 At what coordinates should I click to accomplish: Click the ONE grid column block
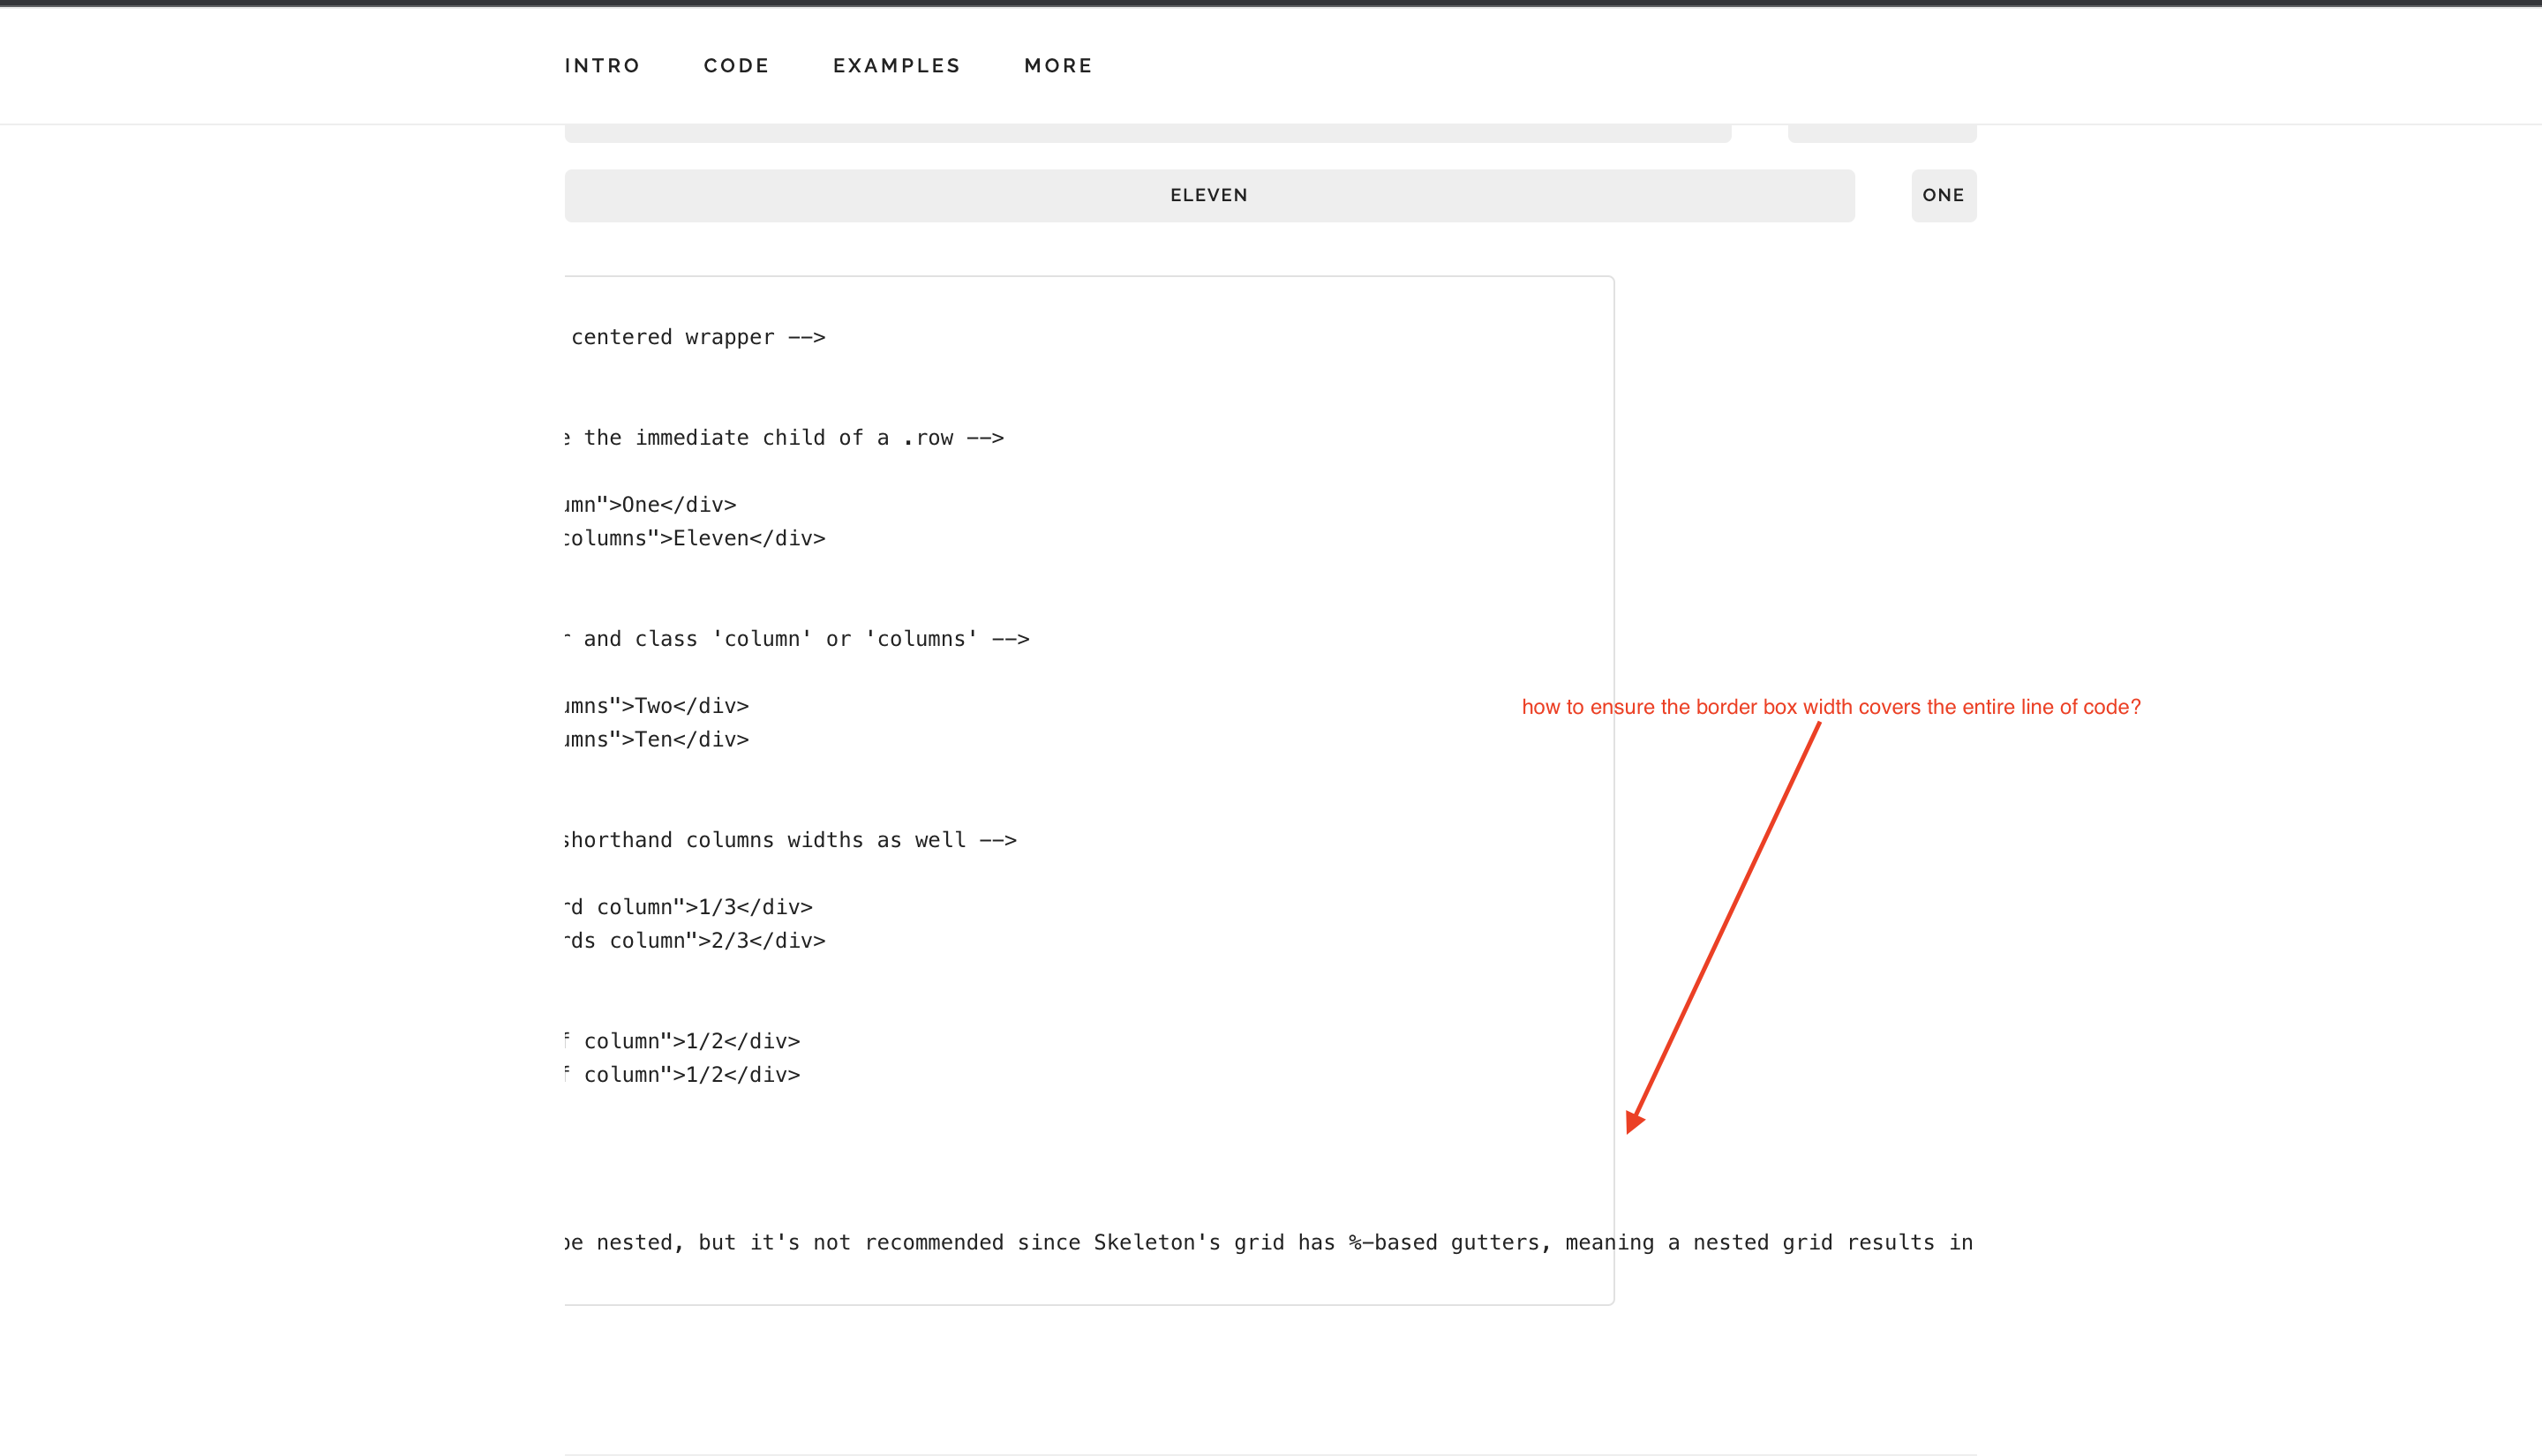[x=1943, y=195]
